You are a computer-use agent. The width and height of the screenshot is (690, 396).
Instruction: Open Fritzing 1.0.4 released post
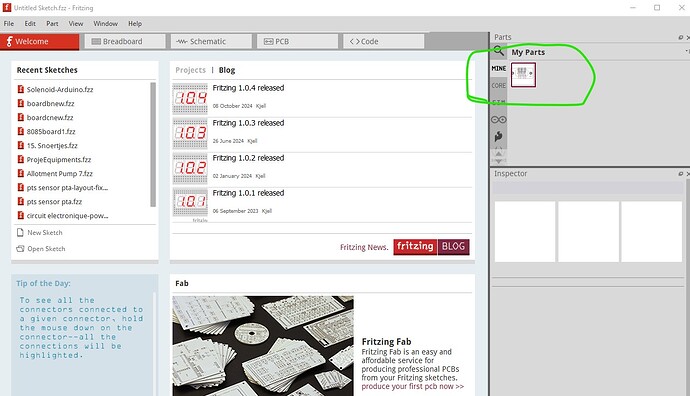pos(248,88)
